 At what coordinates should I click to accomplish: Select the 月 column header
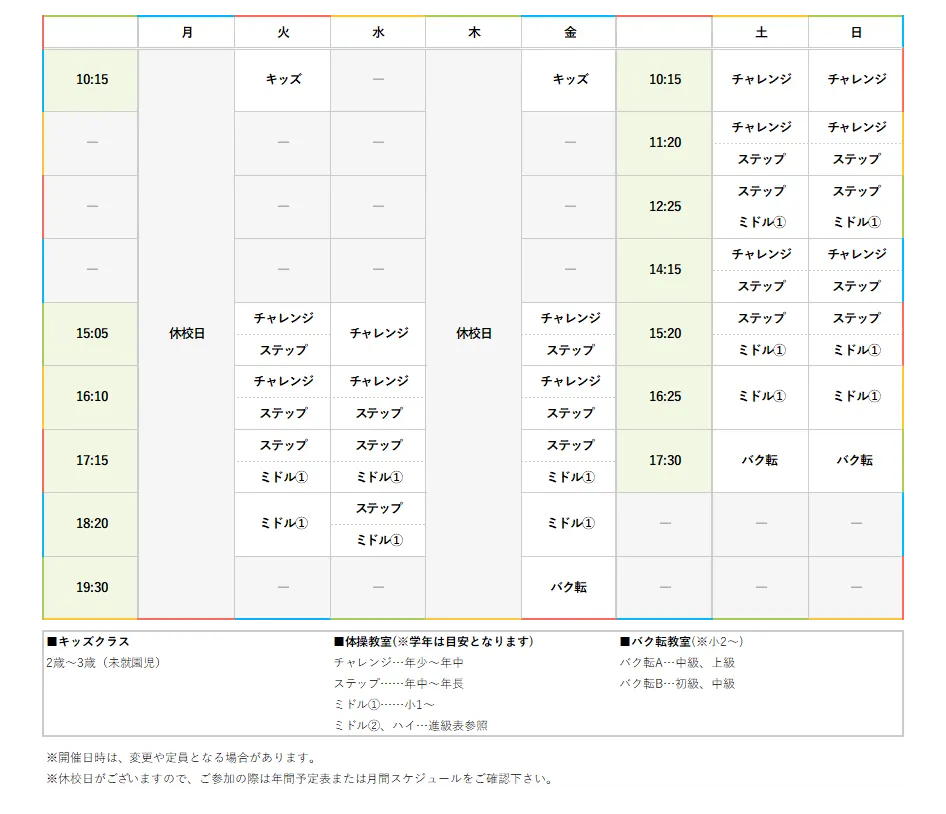coord(186,31)
